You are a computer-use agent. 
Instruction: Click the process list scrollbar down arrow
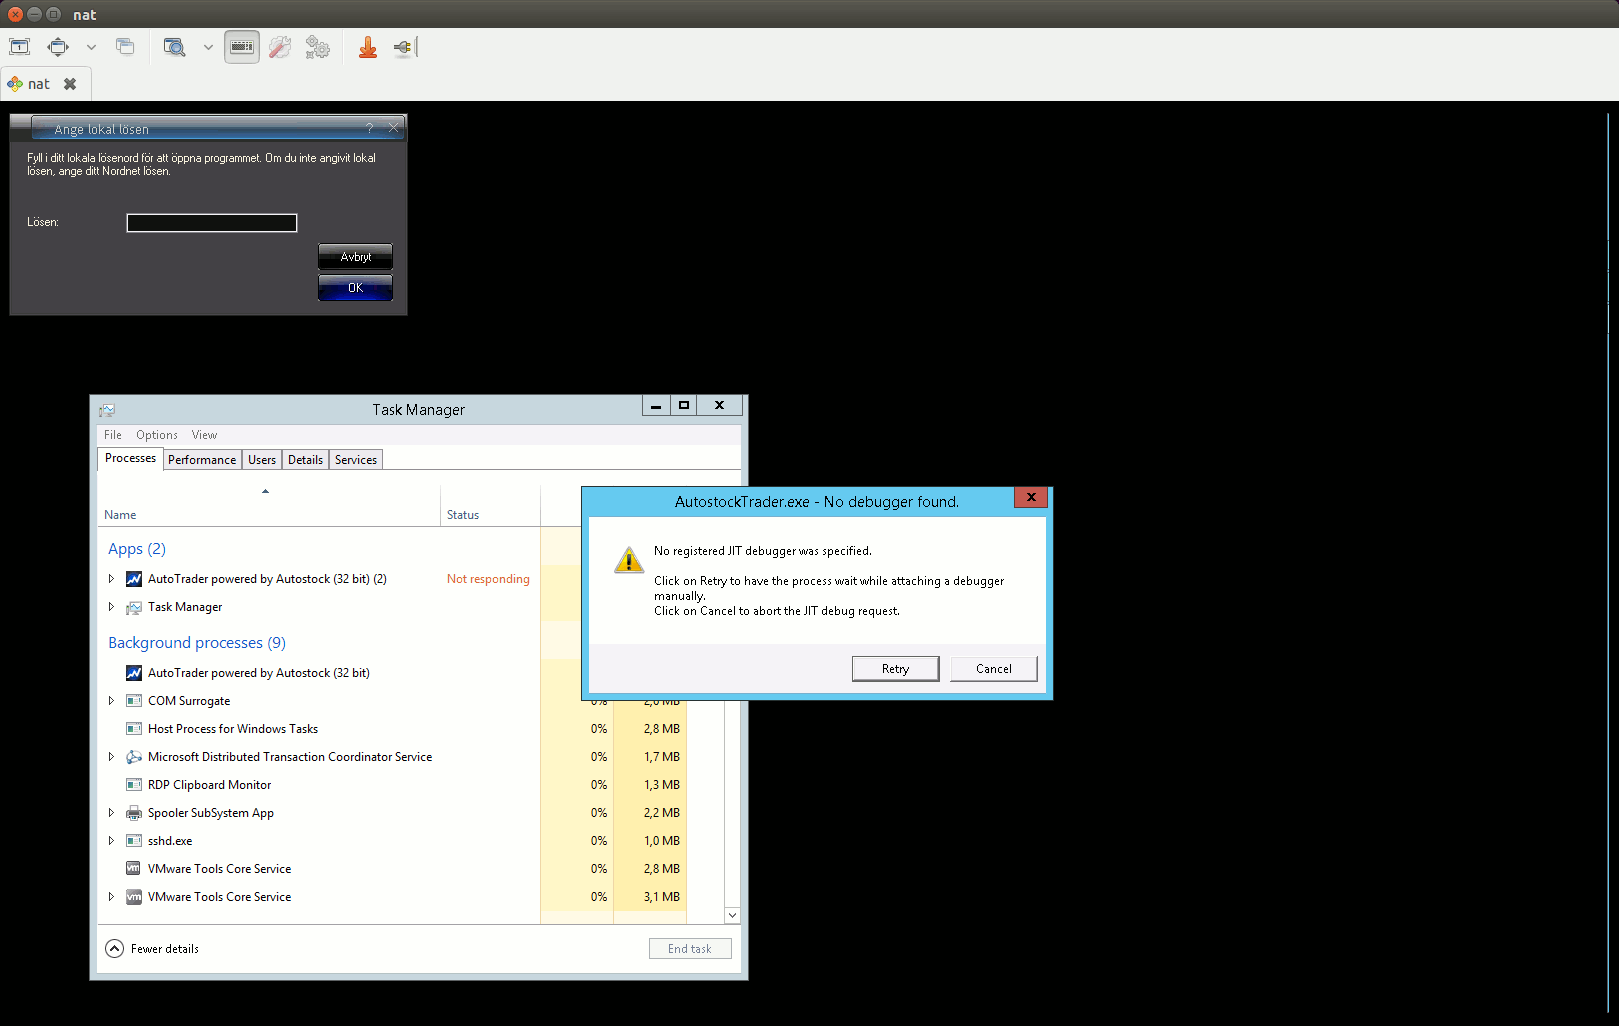[x=732, y=915]
